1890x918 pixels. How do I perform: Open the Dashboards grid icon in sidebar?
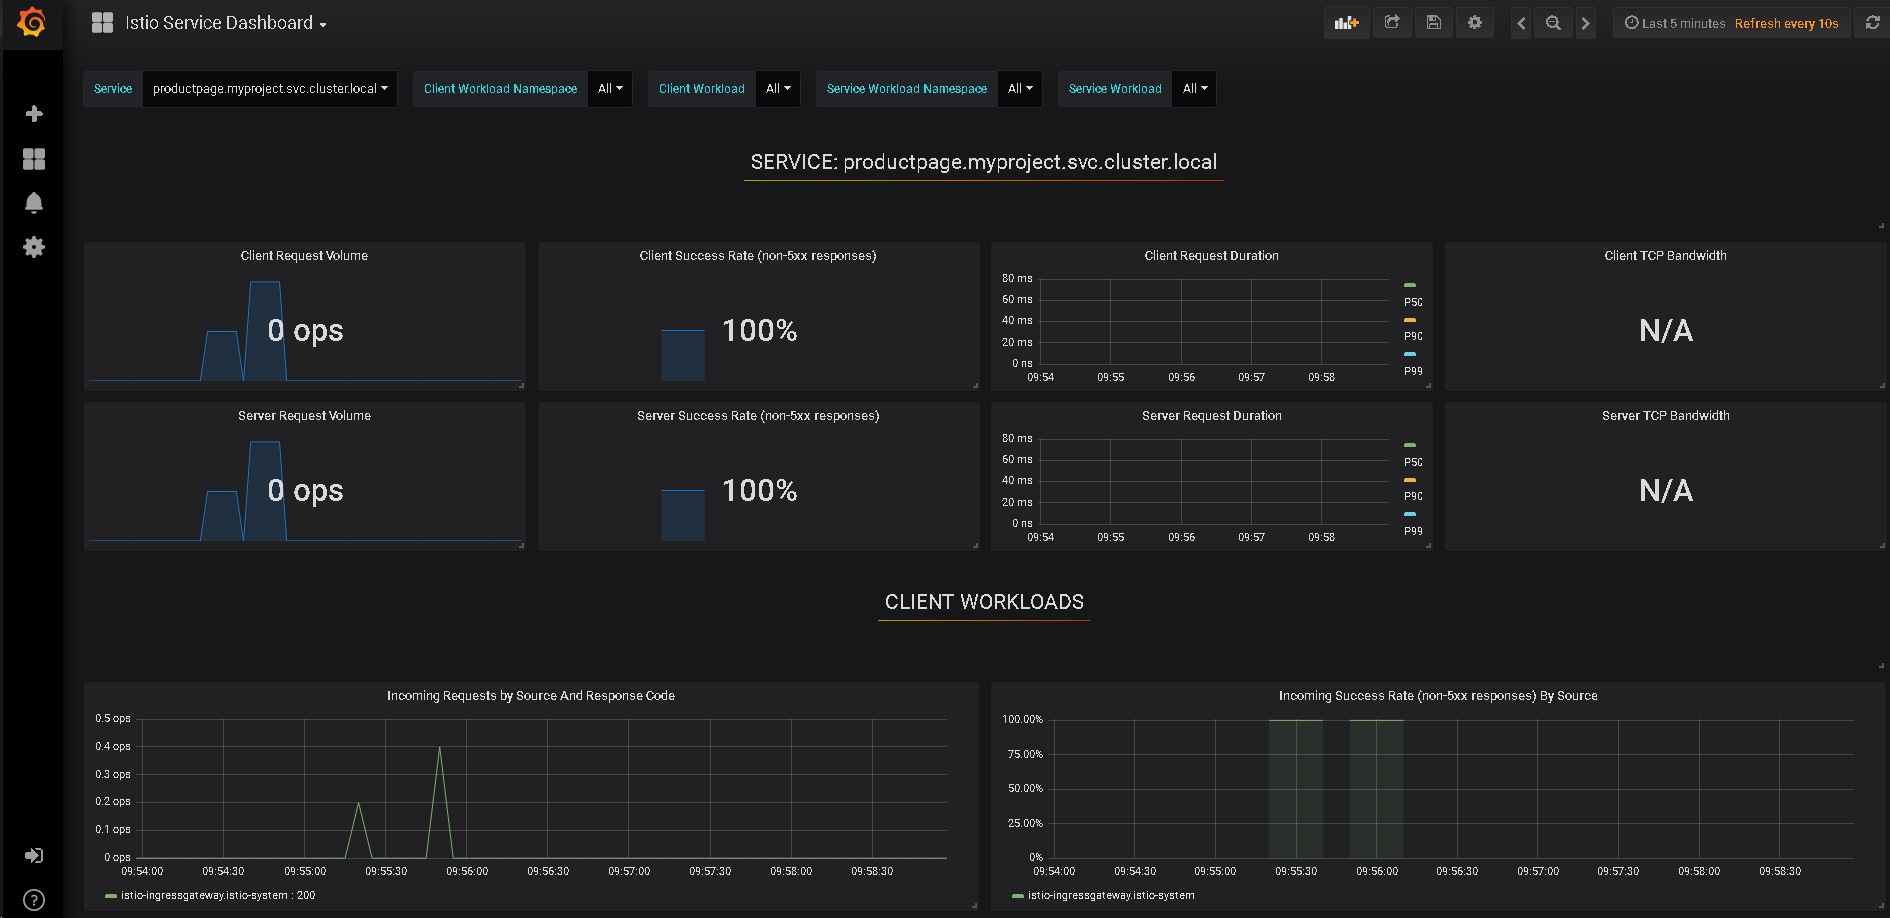pos(34,159)
